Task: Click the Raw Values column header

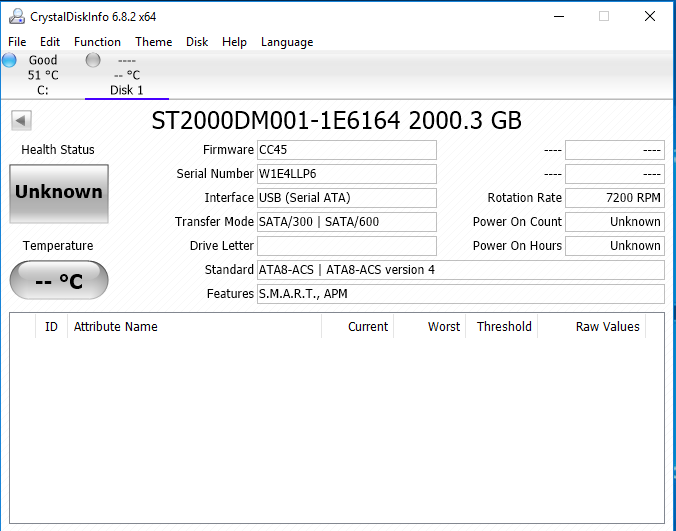Action: tap(592, 327)
